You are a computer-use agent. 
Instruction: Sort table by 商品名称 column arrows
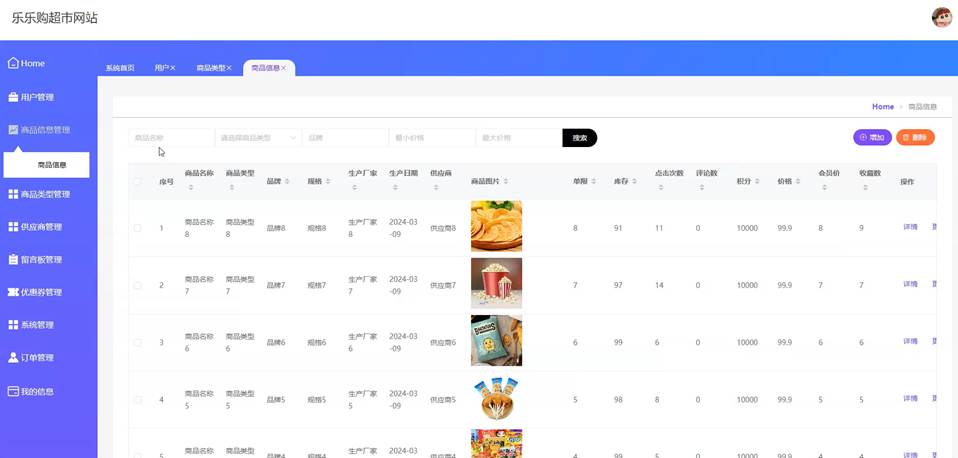pos(191,187)
